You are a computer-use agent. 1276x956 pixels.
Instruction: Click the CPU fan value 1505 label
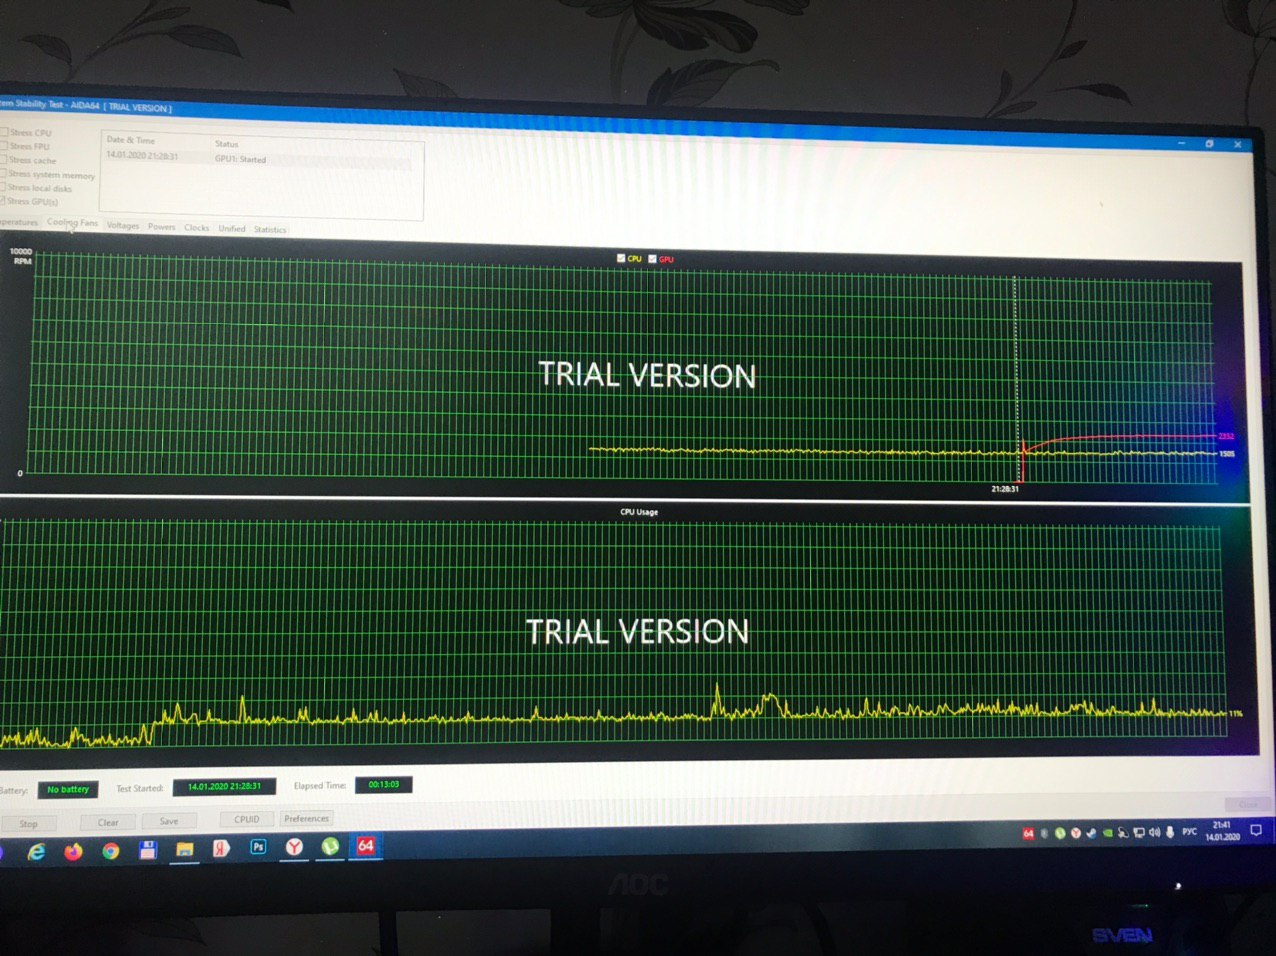click(1227, 454)
